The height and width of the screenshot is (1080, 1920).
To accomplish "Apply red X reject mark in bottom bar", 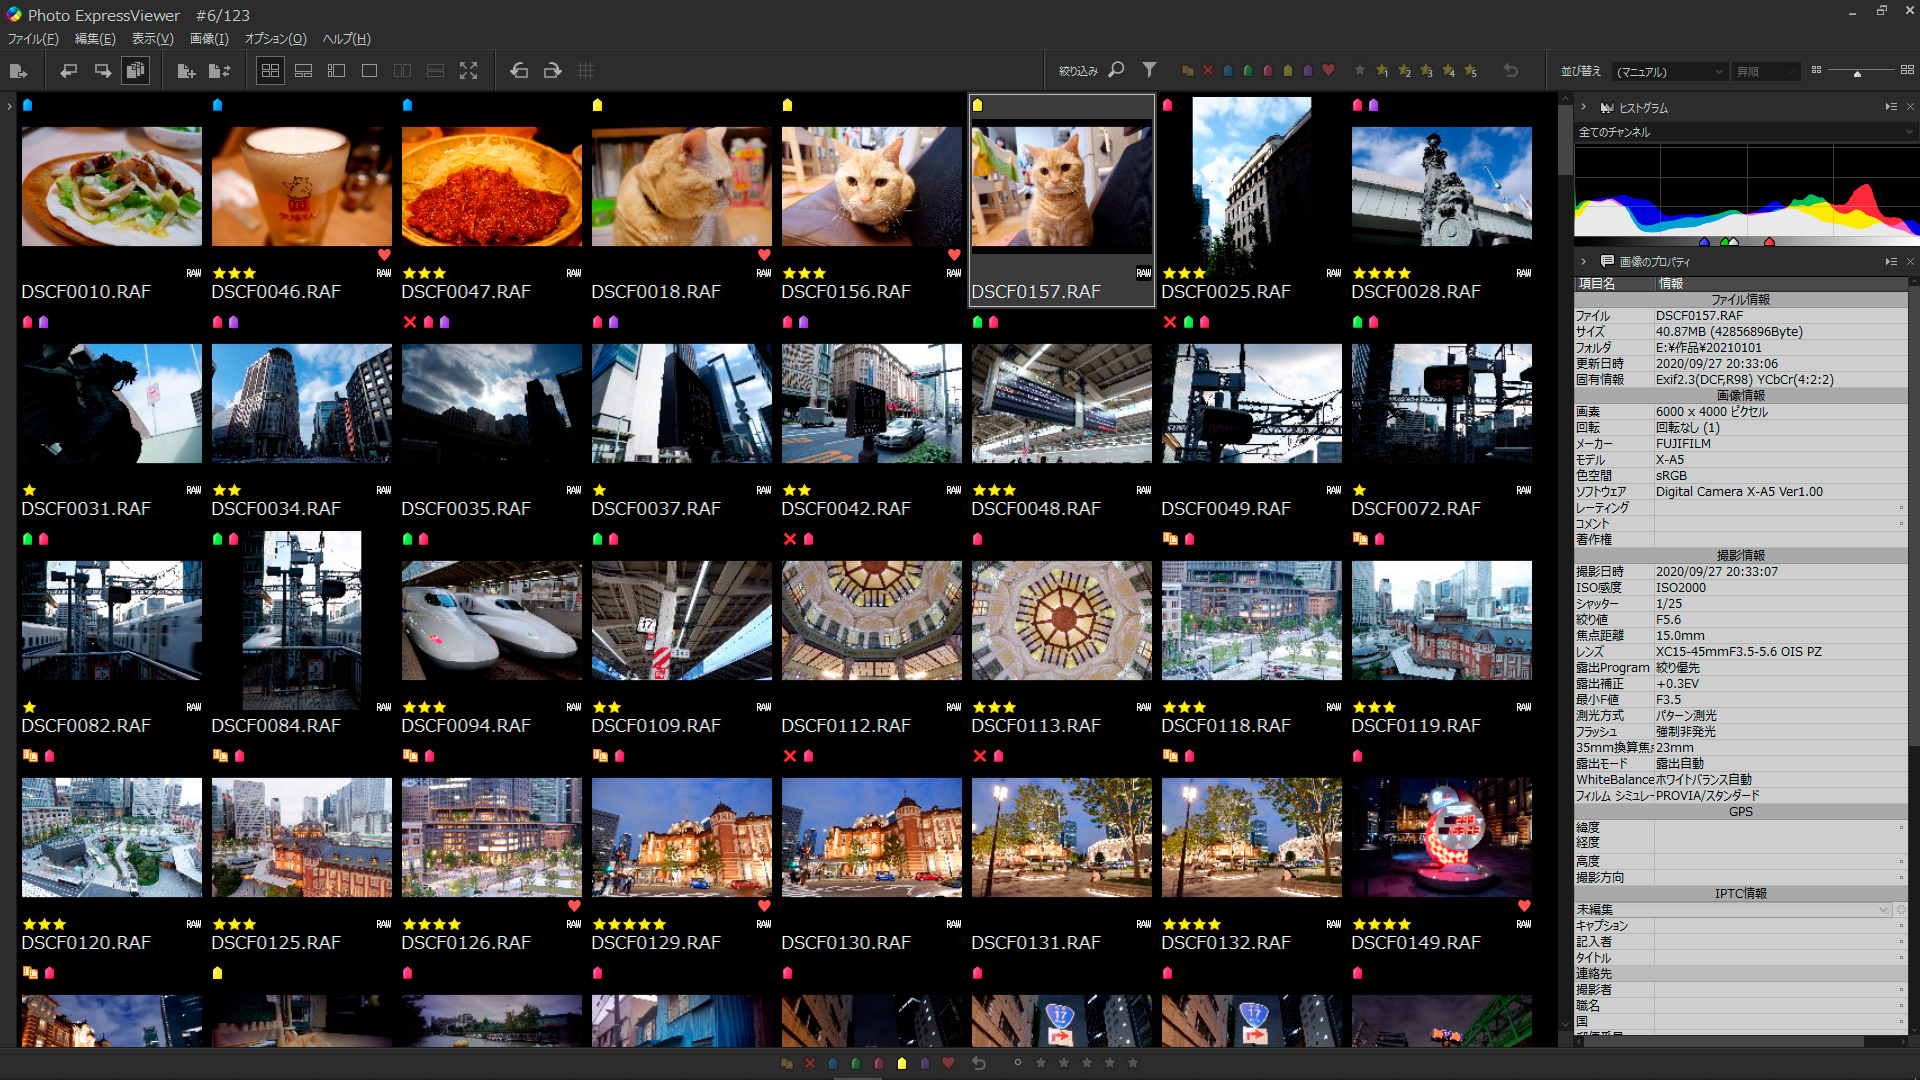I will pyautogui.click(x=810, y=1063).
